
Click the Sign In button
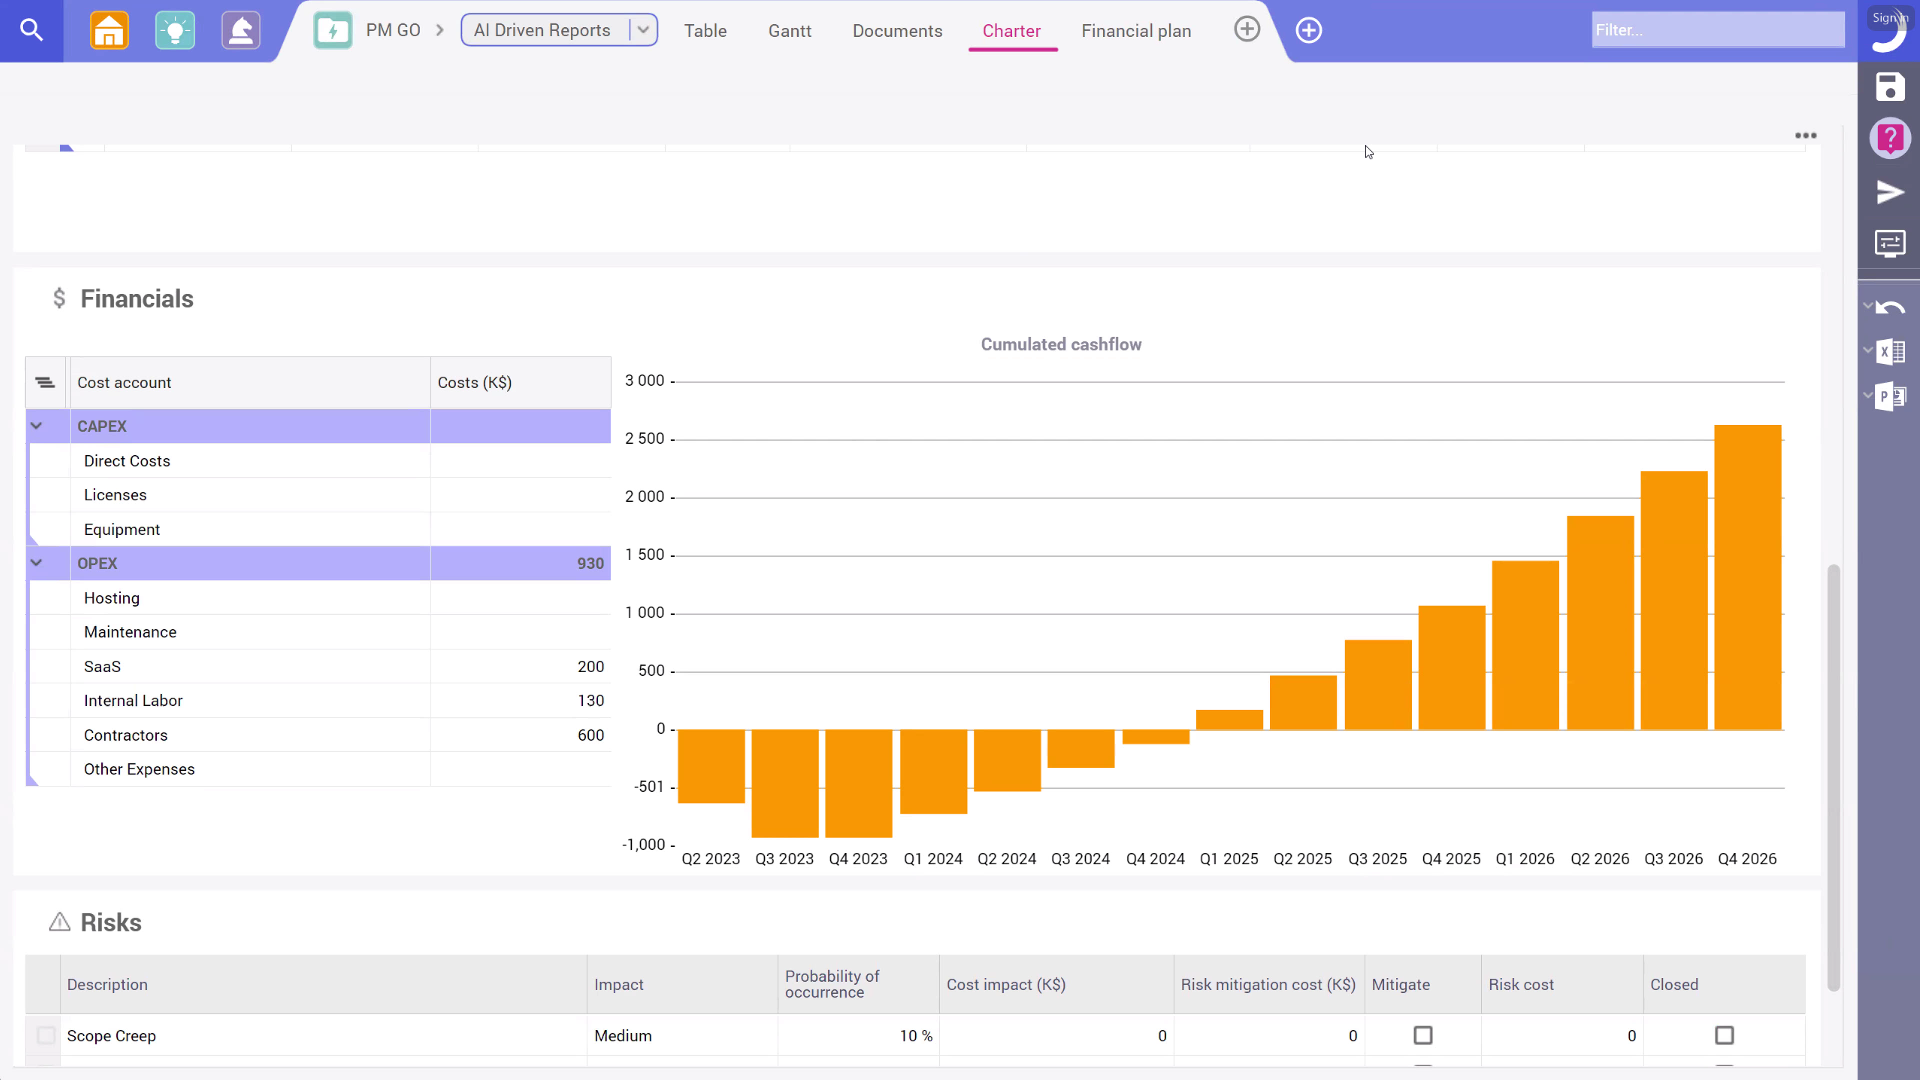click(1889, 17)
